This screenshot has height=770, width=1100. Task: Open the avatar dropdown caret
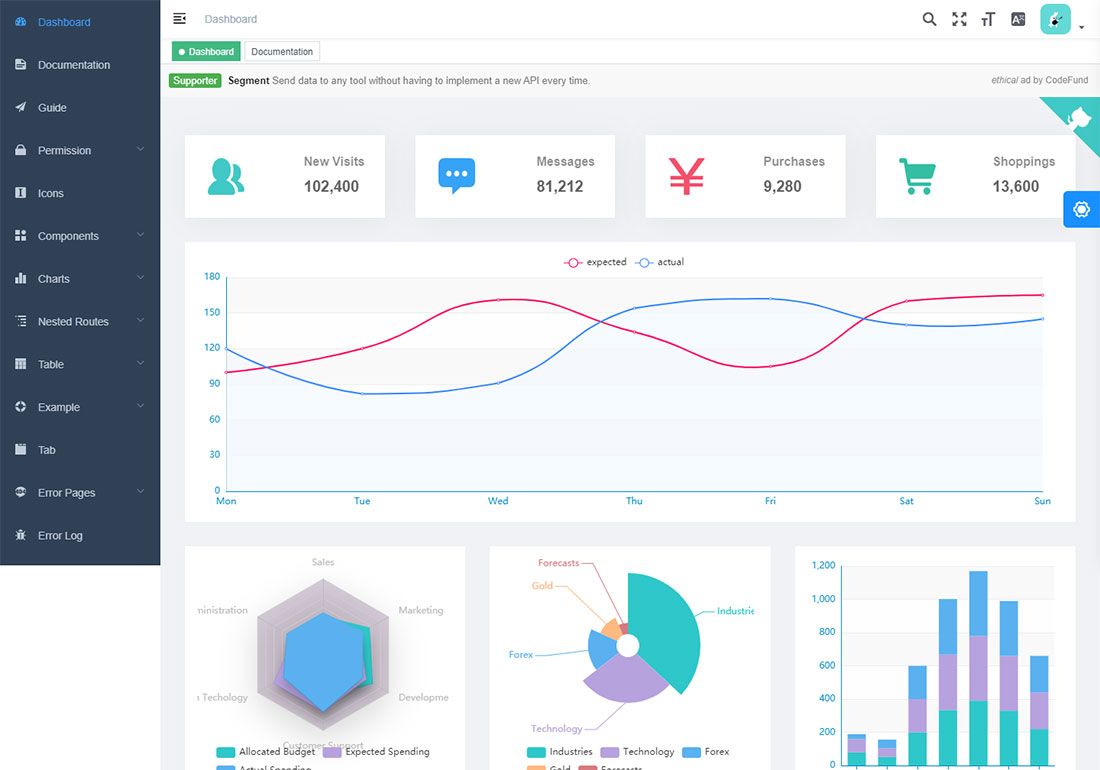click(x=1082, y=27)
